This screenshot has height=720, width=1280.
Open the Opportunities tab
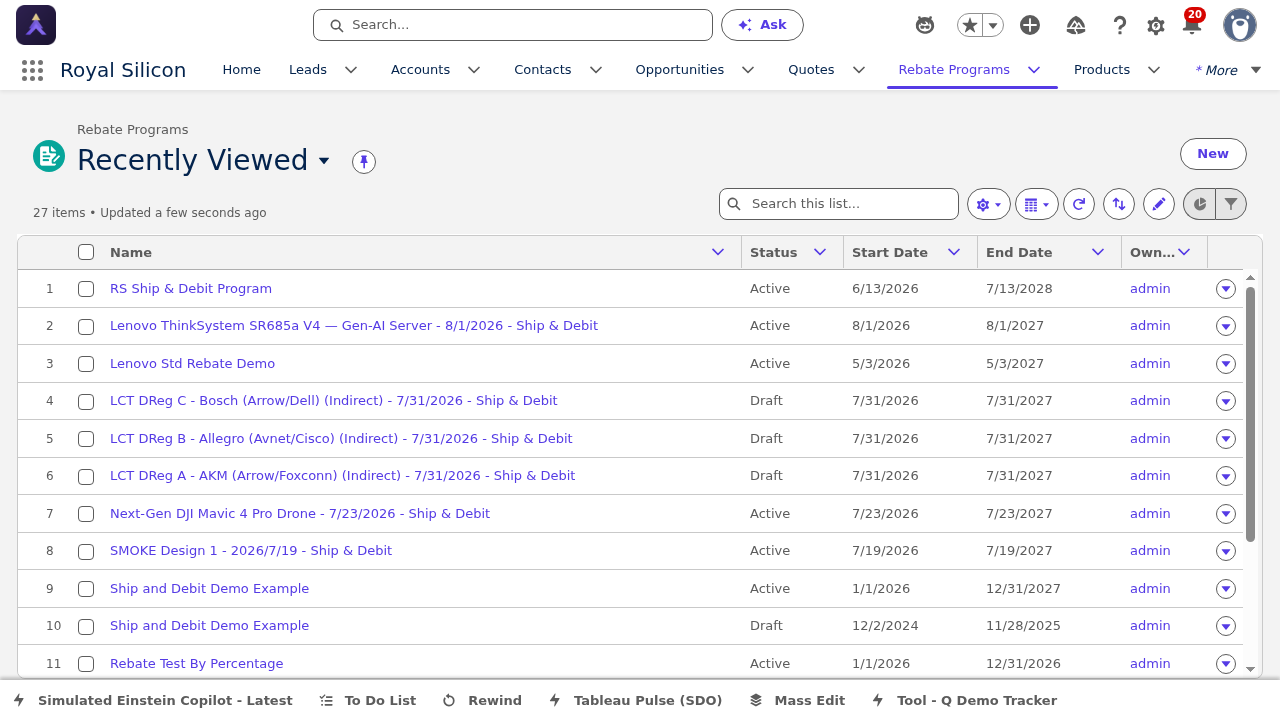click(679, 70)
